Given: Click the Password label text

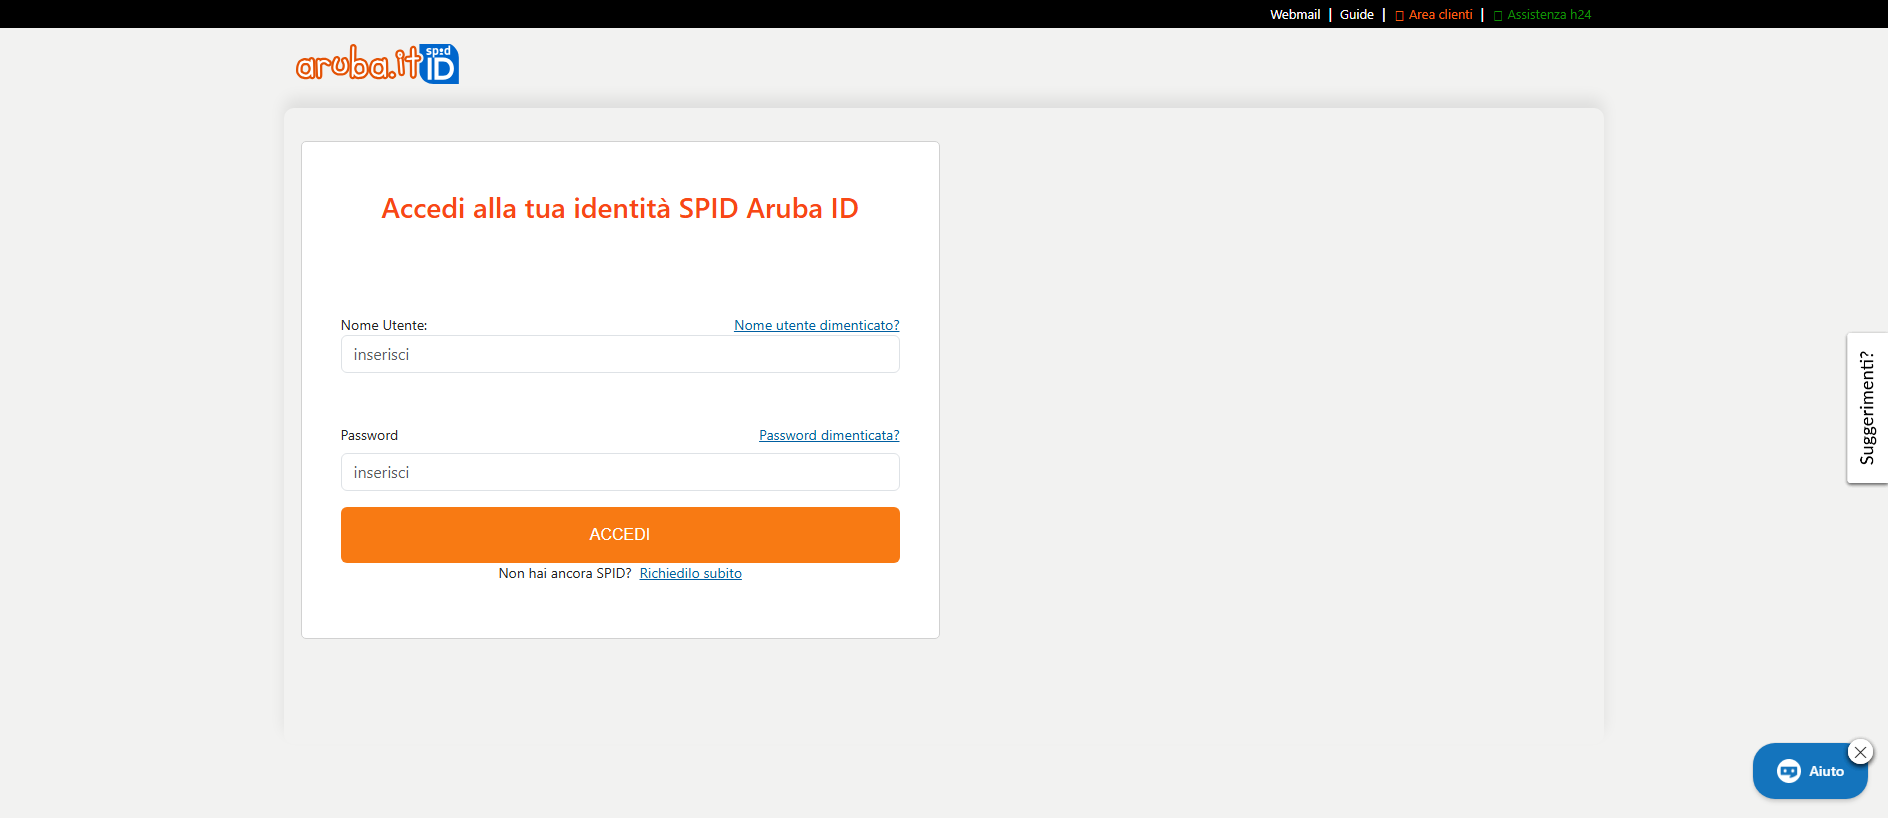Looking at the screenshot, I should (x=369, y=435).
